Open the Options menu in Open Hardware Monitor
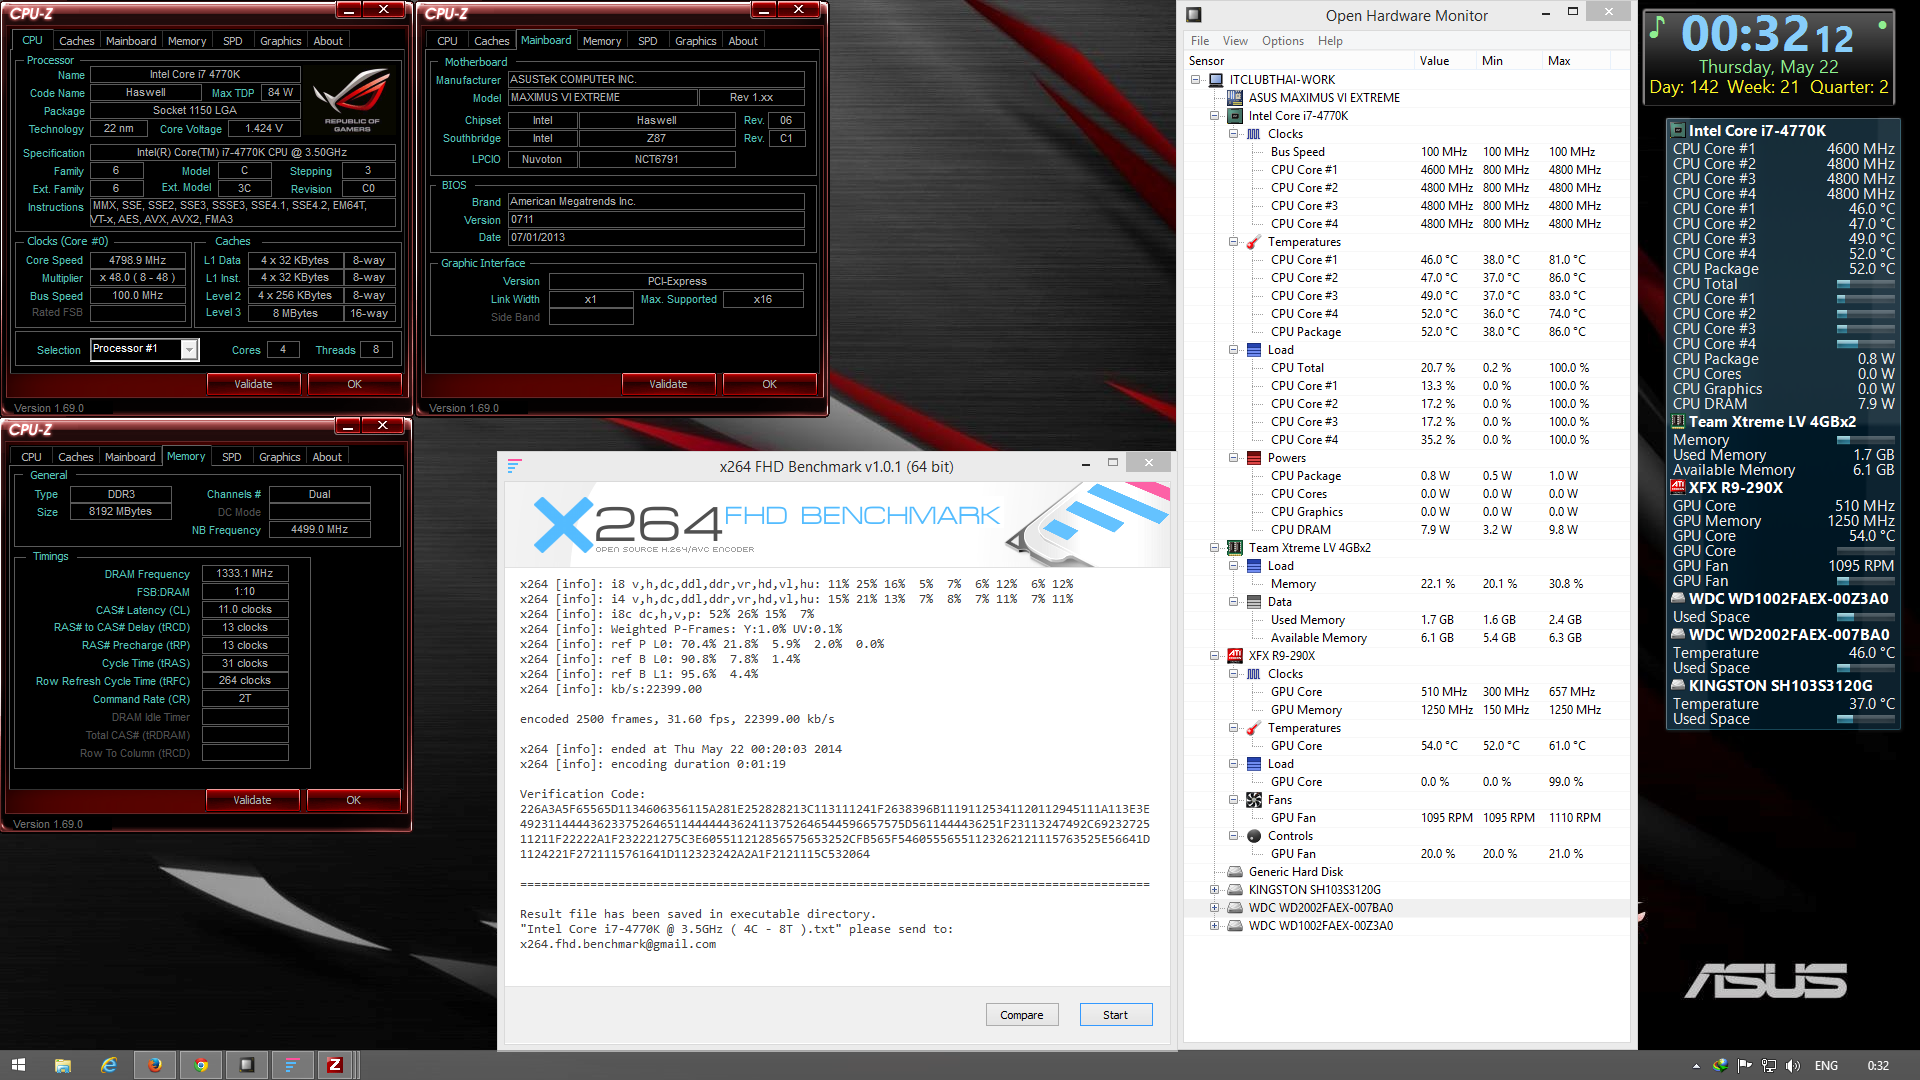The width and height of the screenshot is (1920, 1080). (x=1282, y=41)
